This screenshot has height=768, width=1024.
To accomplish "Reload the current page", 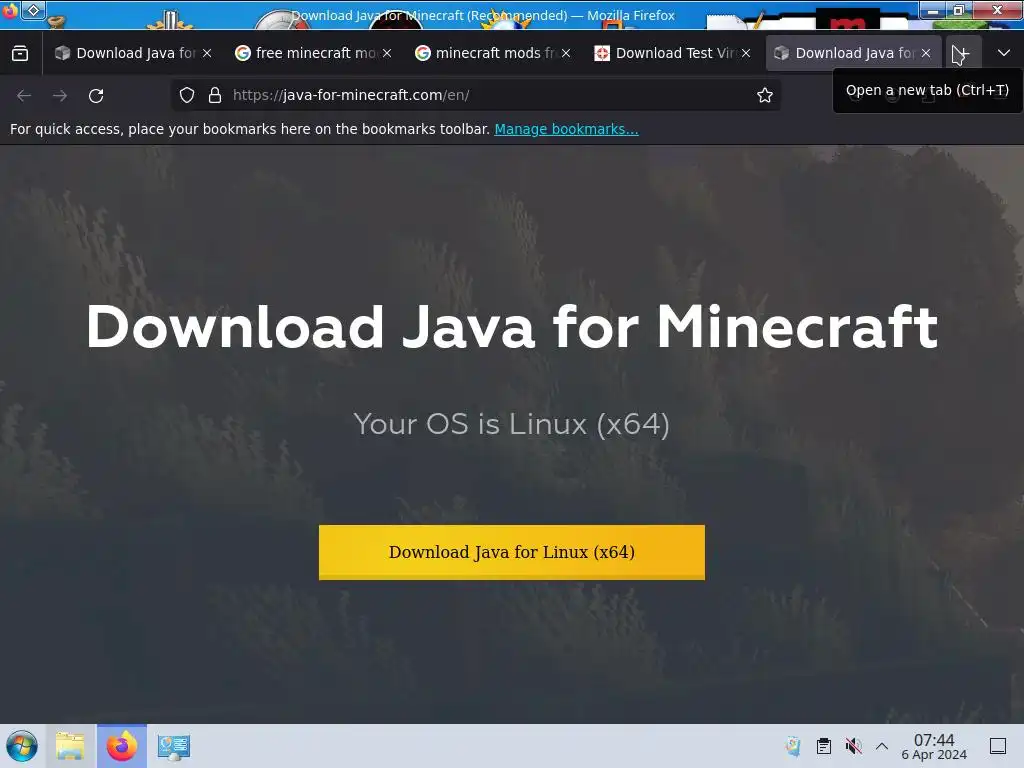I will [x=96, y=95].
